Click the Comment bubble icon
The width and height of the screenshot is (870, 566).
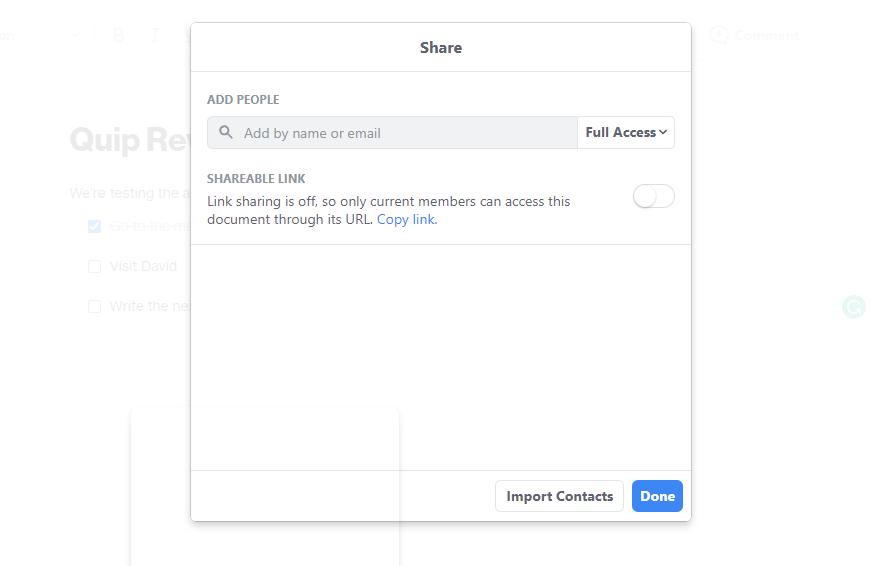(718, 35)
